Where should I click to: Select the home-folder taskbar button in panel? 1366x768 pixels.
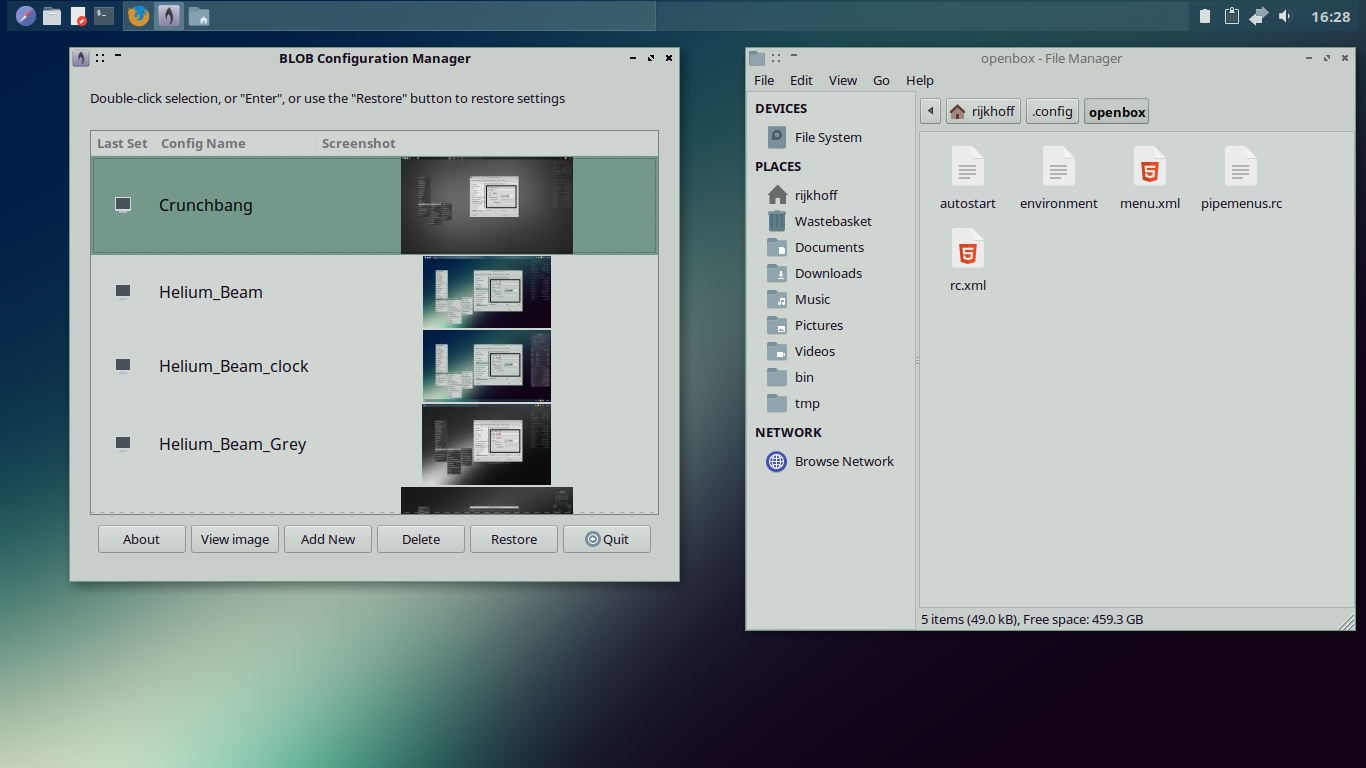pos(199,16)
